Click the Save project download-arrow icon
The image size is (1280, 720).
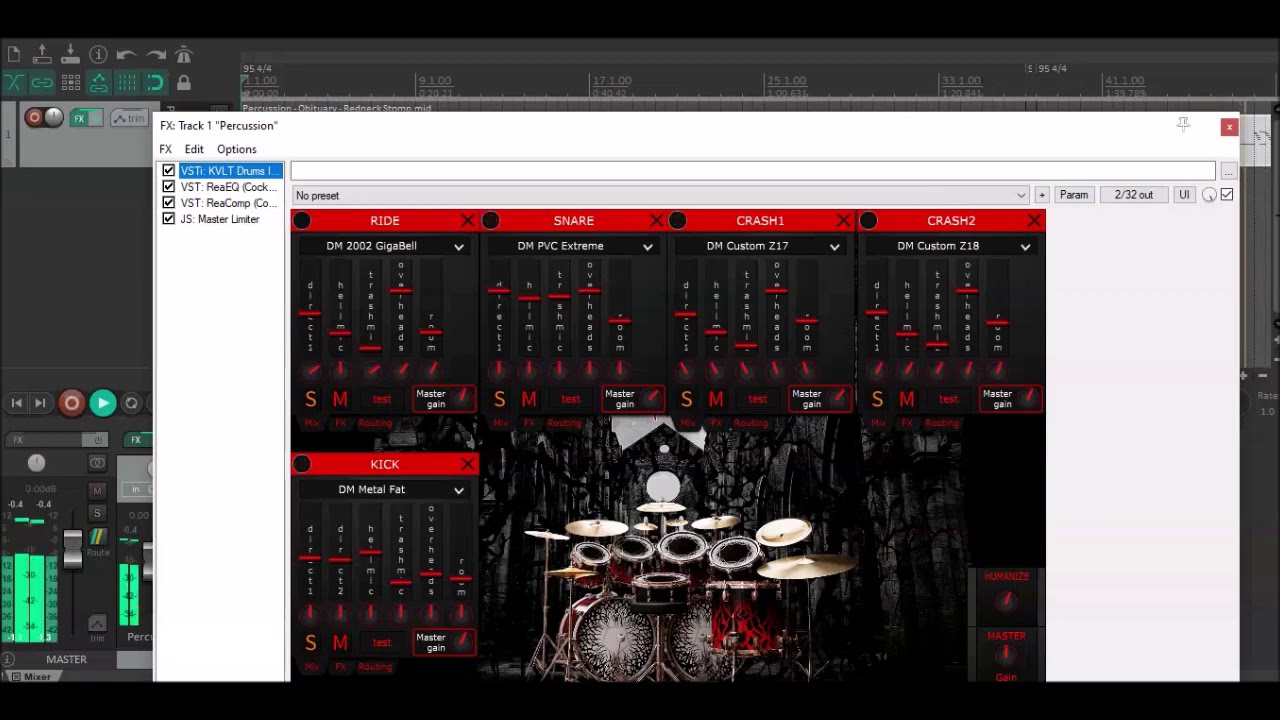70,54
